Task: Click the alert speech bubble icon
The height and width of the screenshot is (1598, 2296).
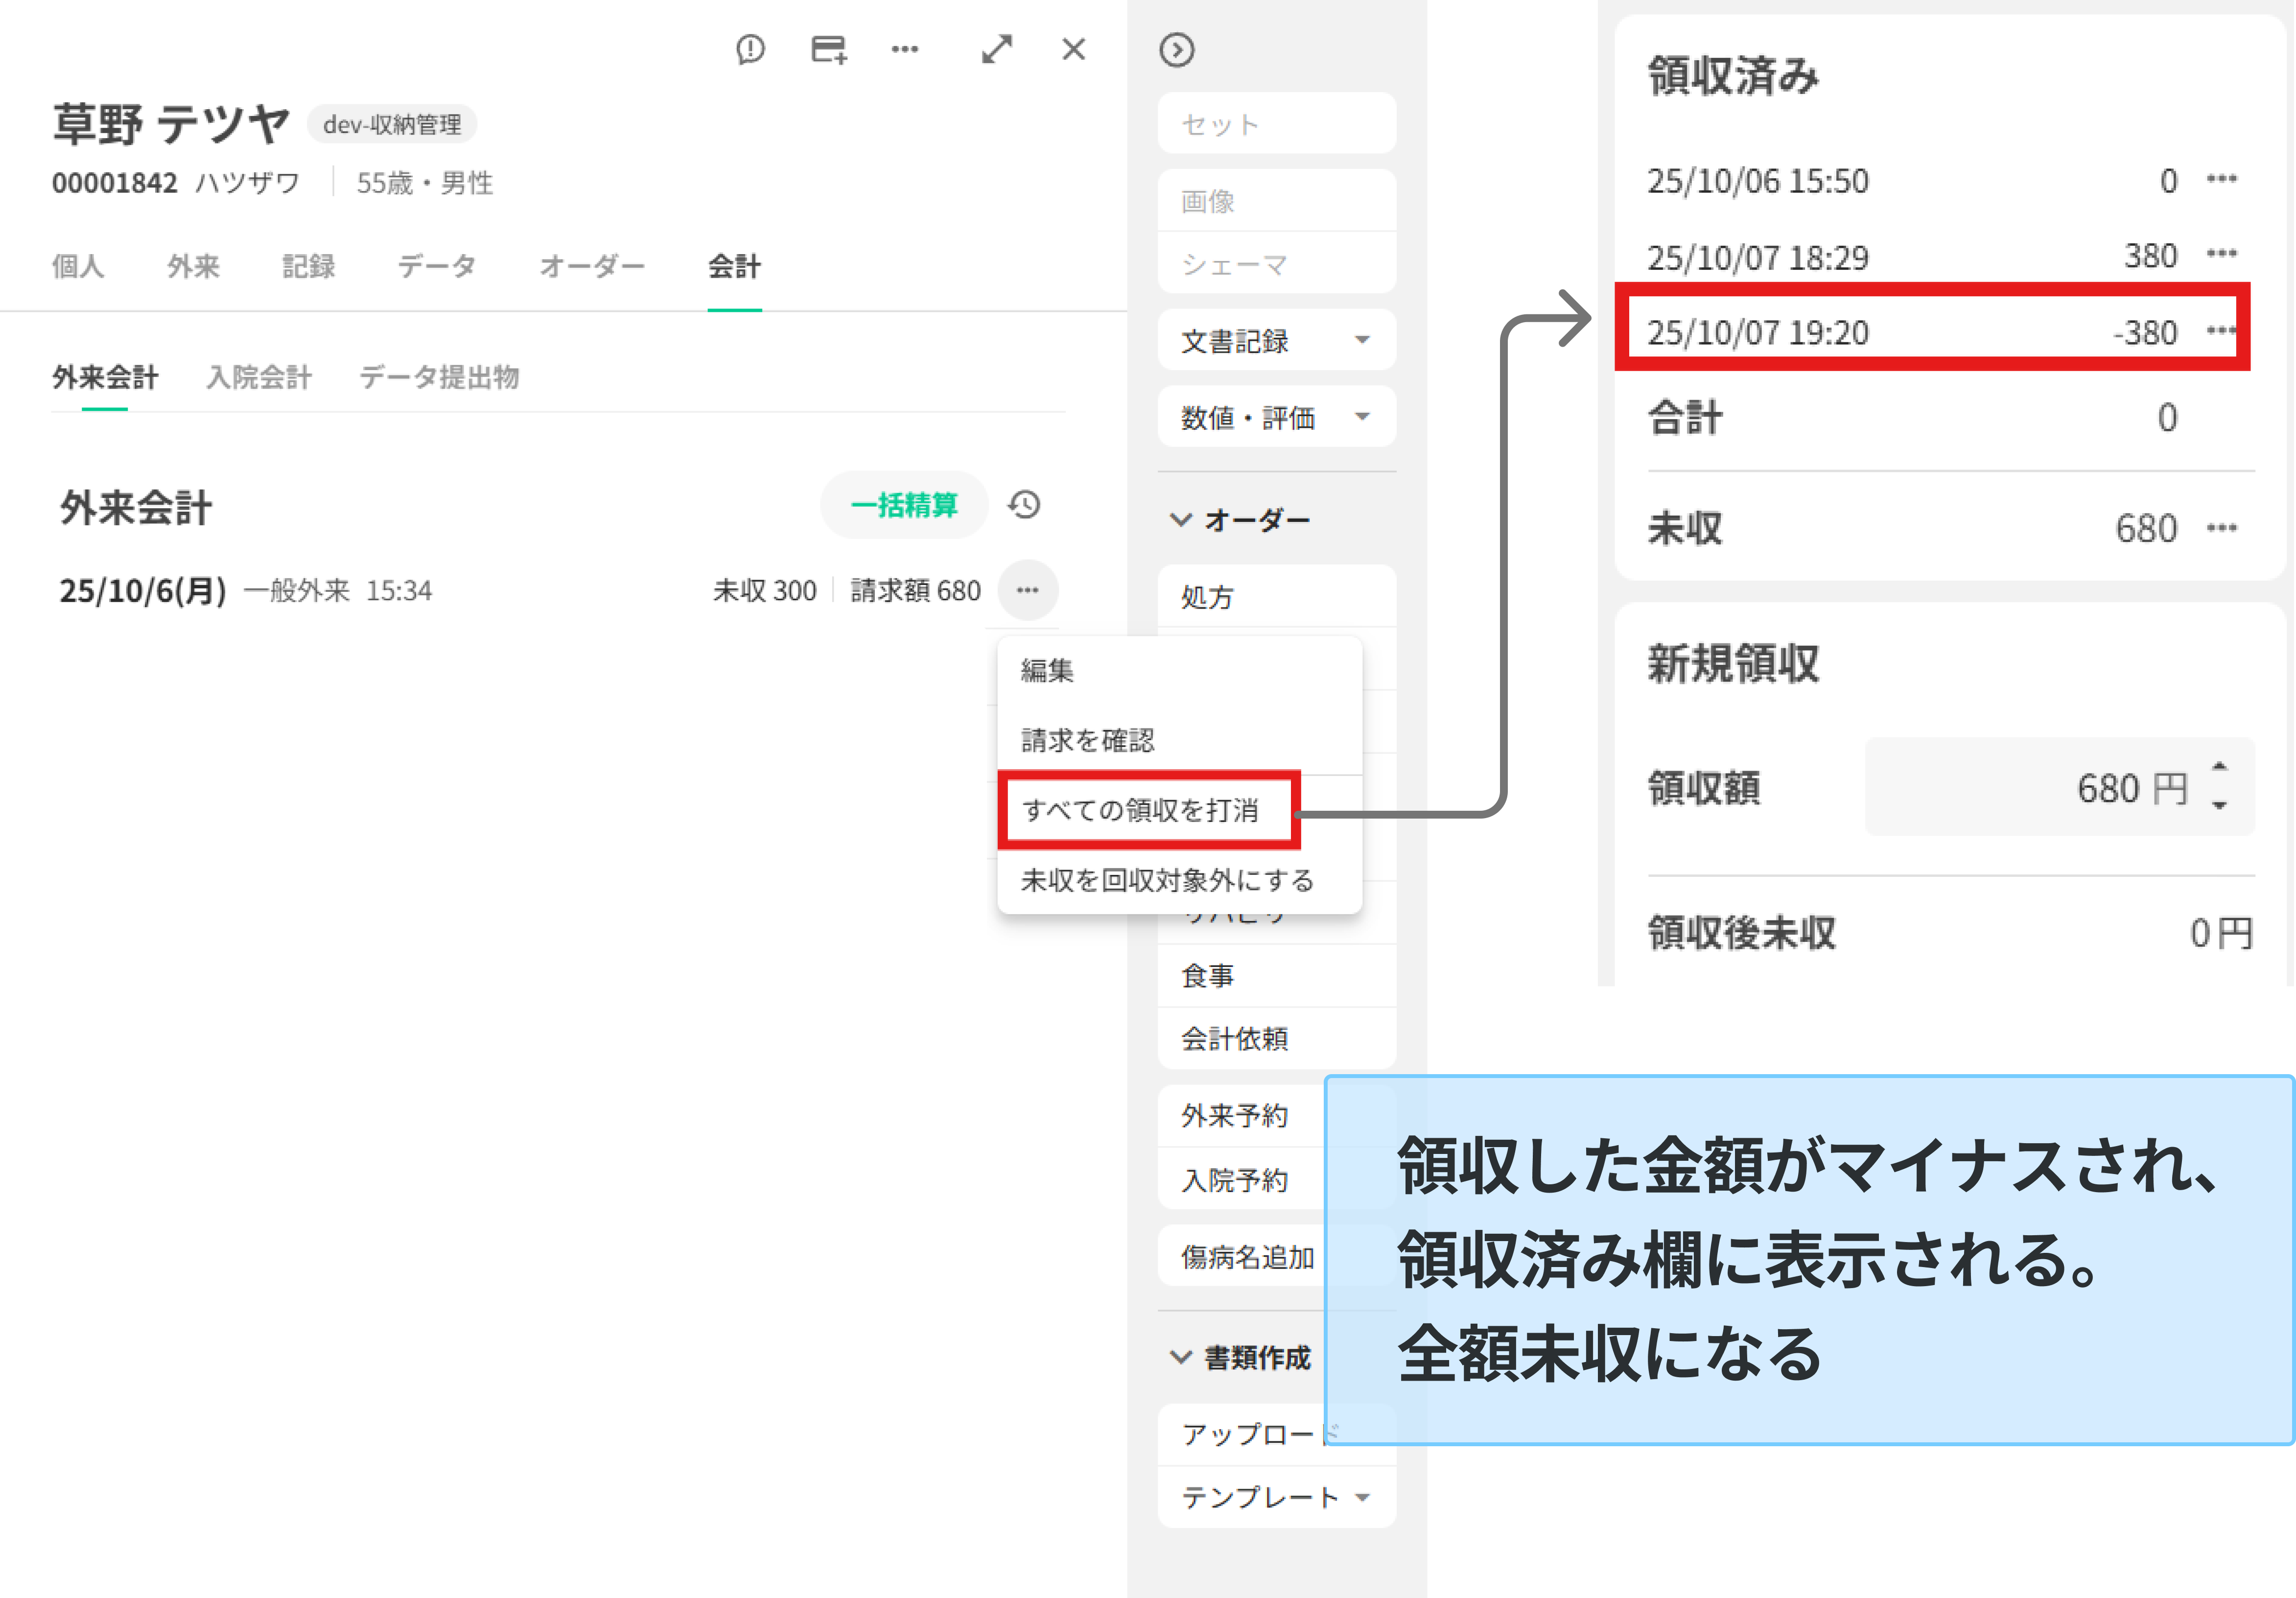Action: (750, 49)
